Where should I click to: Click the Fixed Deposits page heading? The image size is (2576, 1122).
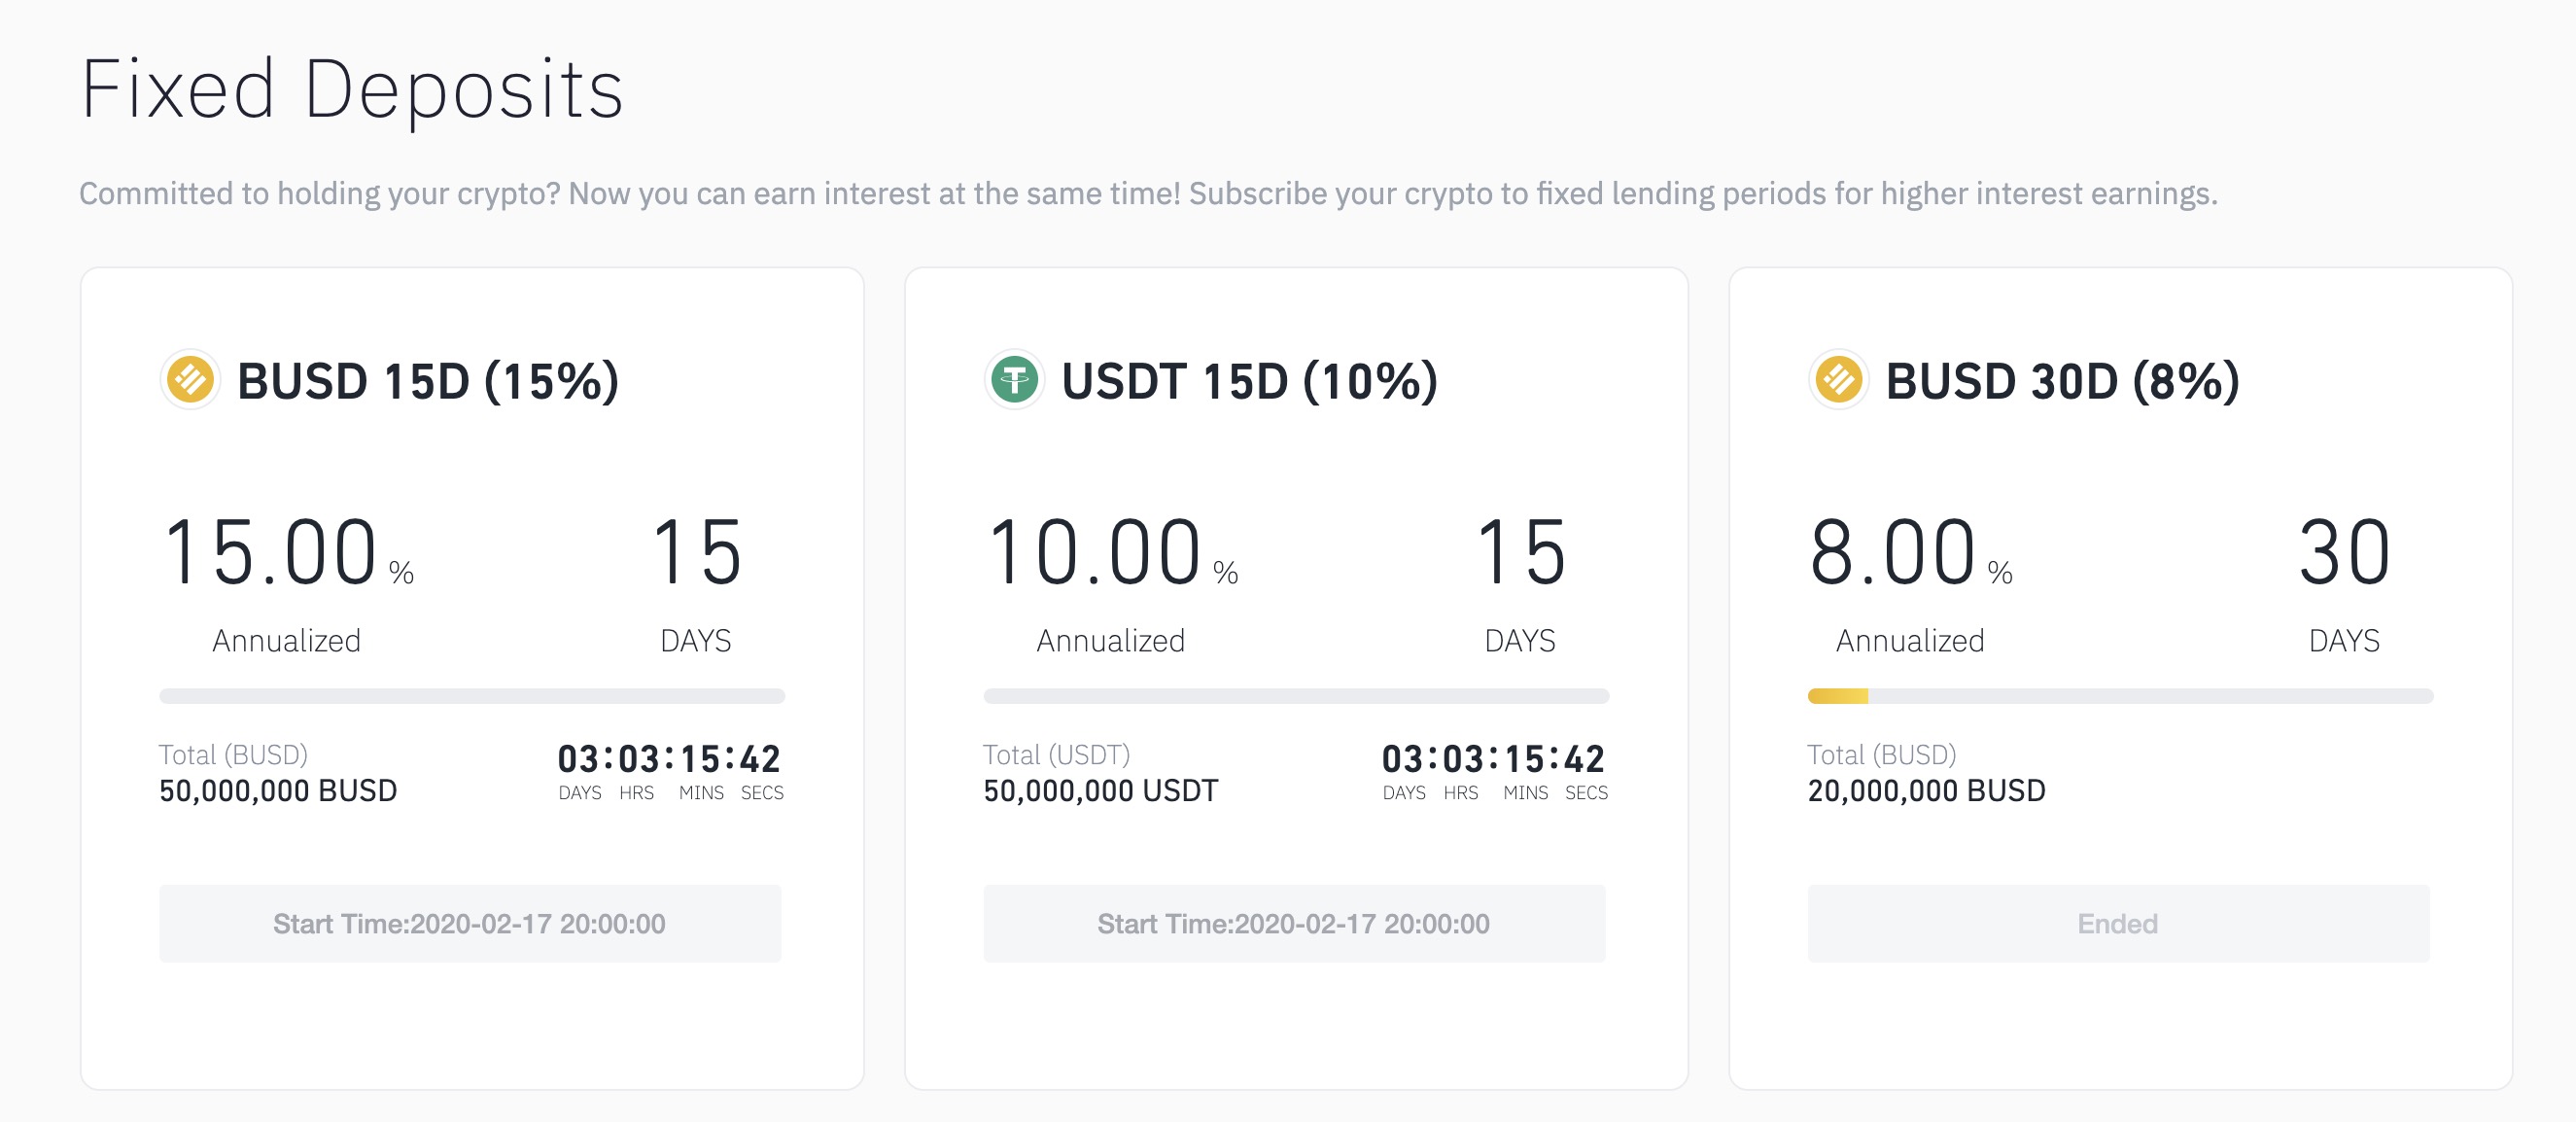(352, 90)
